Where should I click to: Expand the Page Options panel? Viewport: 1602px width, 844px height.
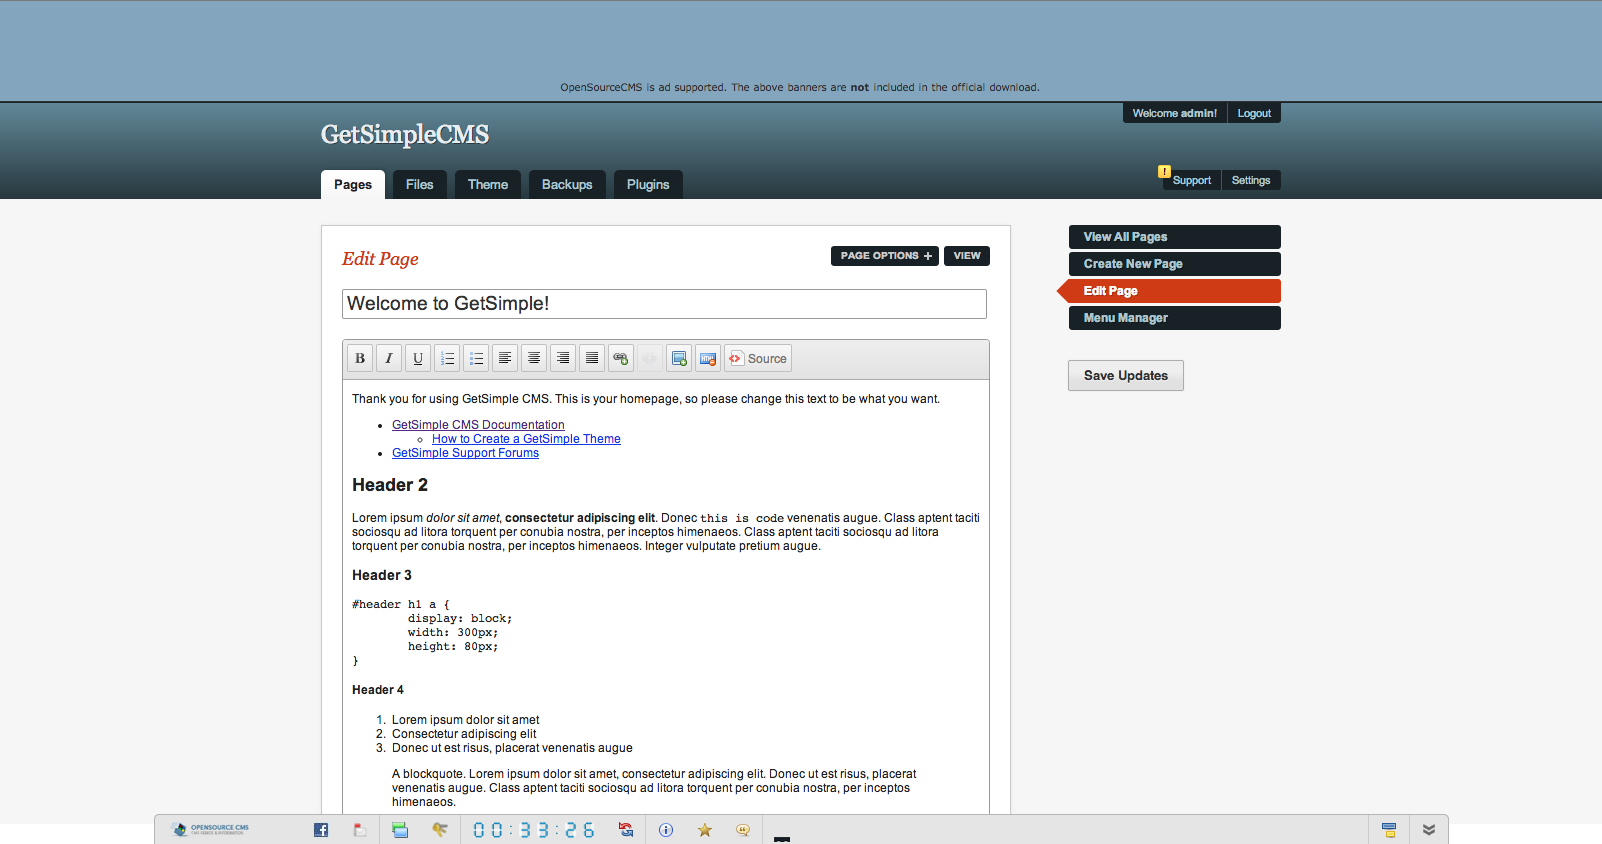coord(885,256)
